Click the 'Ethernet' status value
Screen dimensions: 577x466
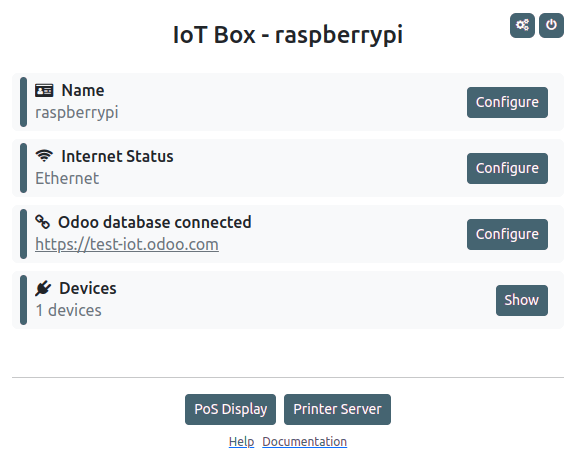(x=67, y=179)
